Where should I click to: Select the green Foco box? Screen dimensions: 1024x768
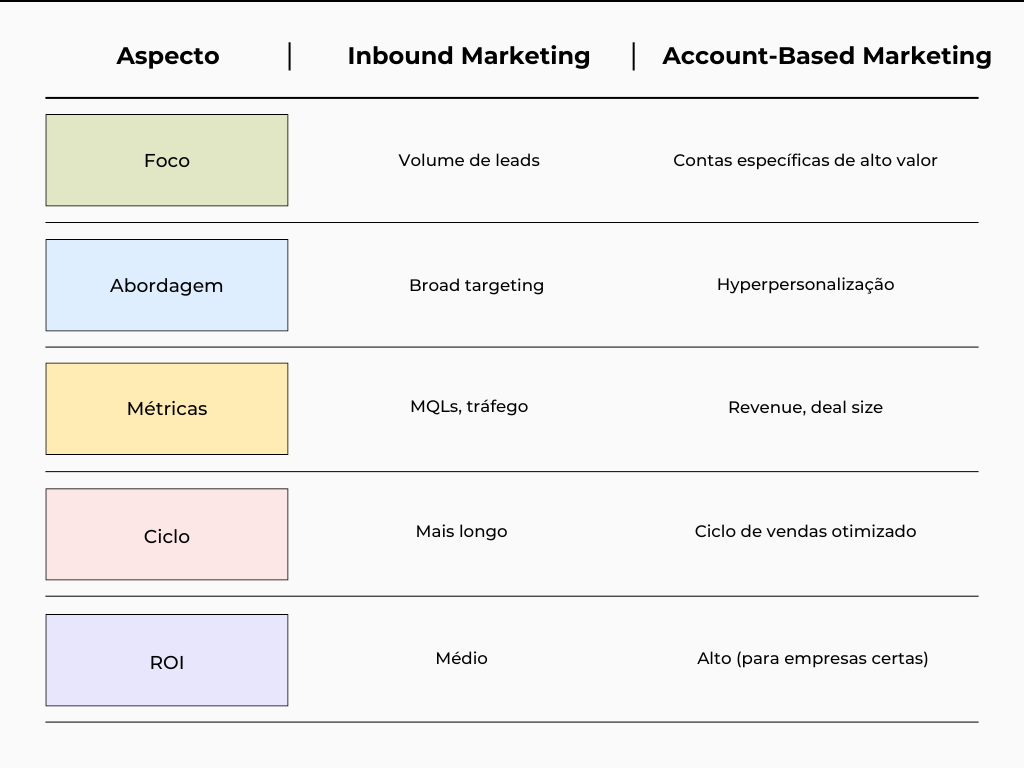click(x=167, y=160)
